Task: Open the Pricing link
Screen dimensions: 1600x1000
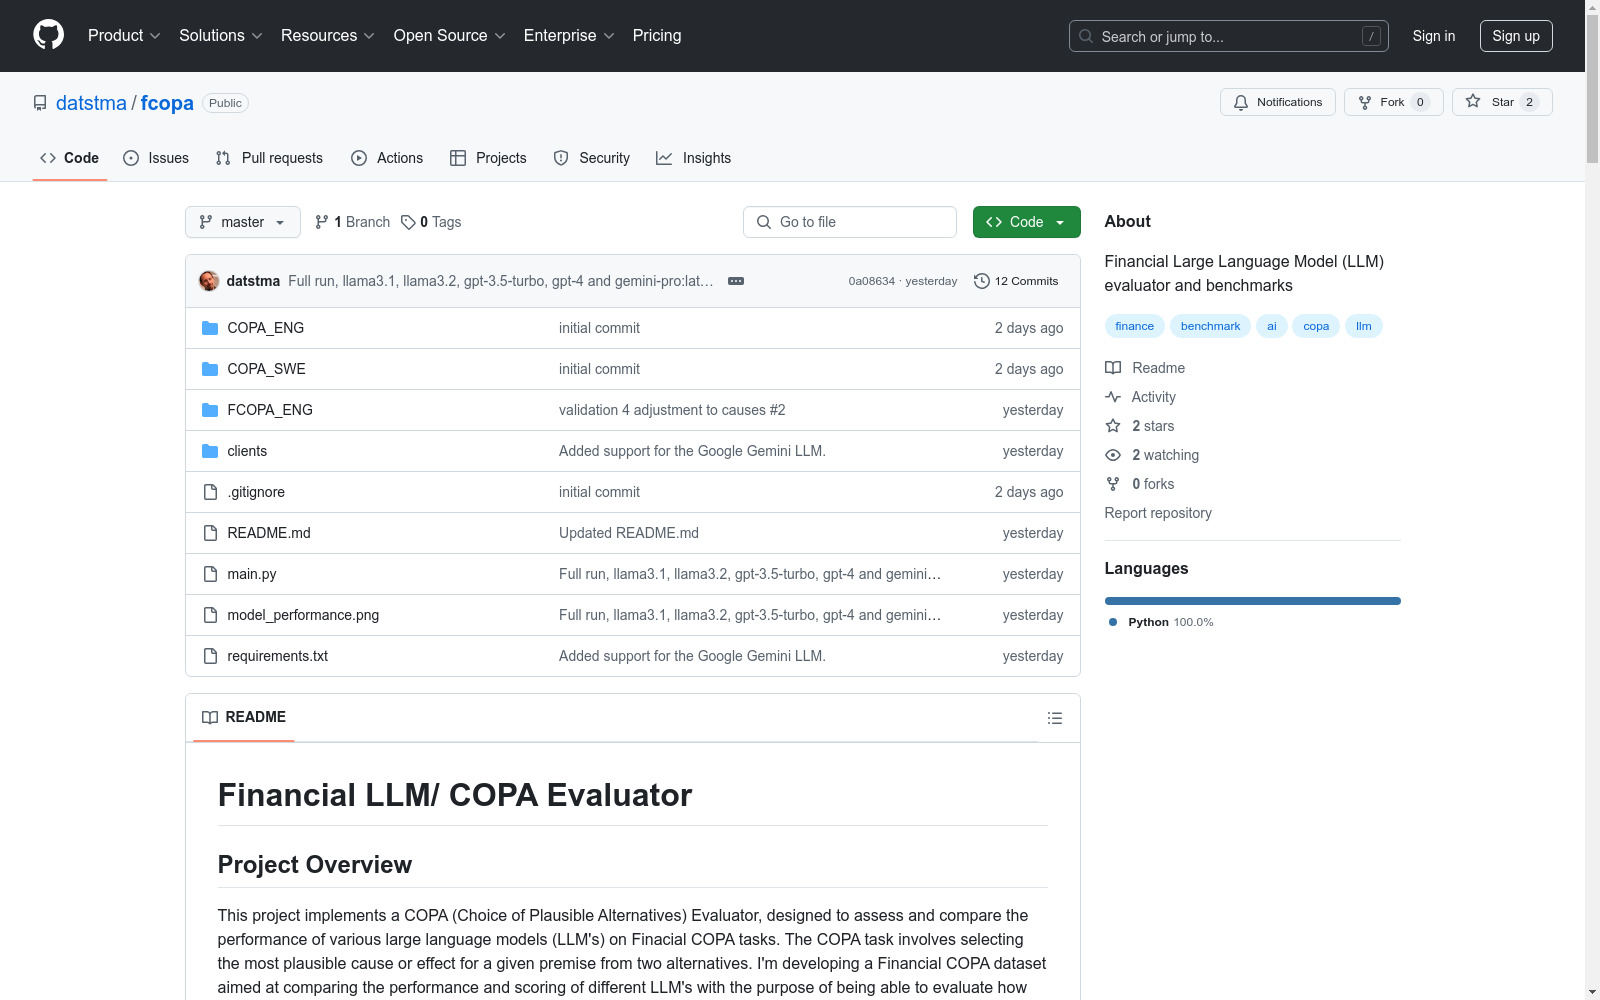Action: click(657, 36)
